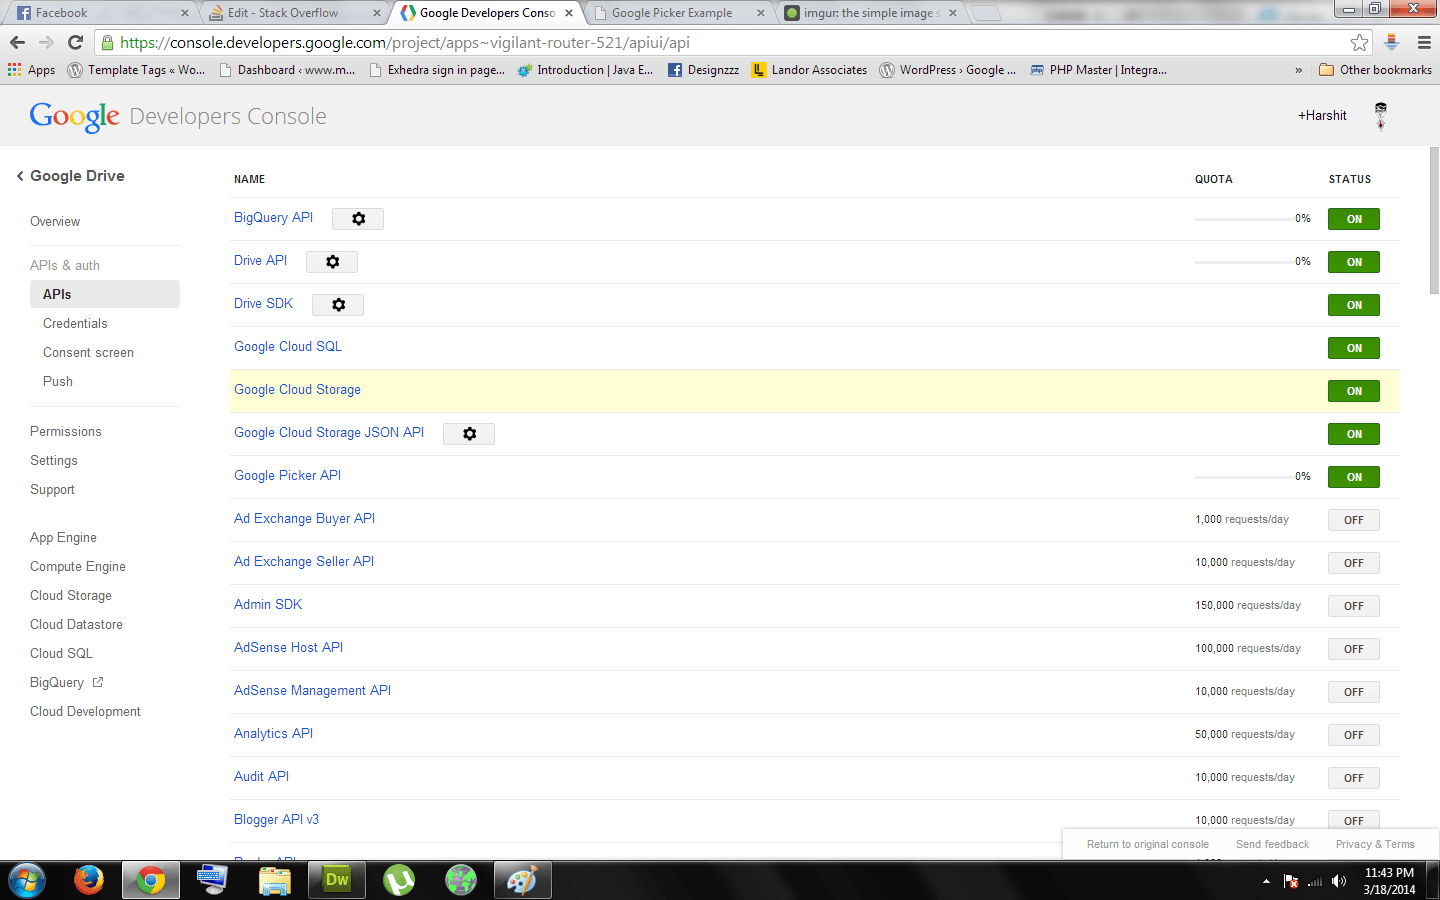The image size is (1440, 900).
Task: Open uTorrent from the taskbar
Action: (x=399, y=881)
